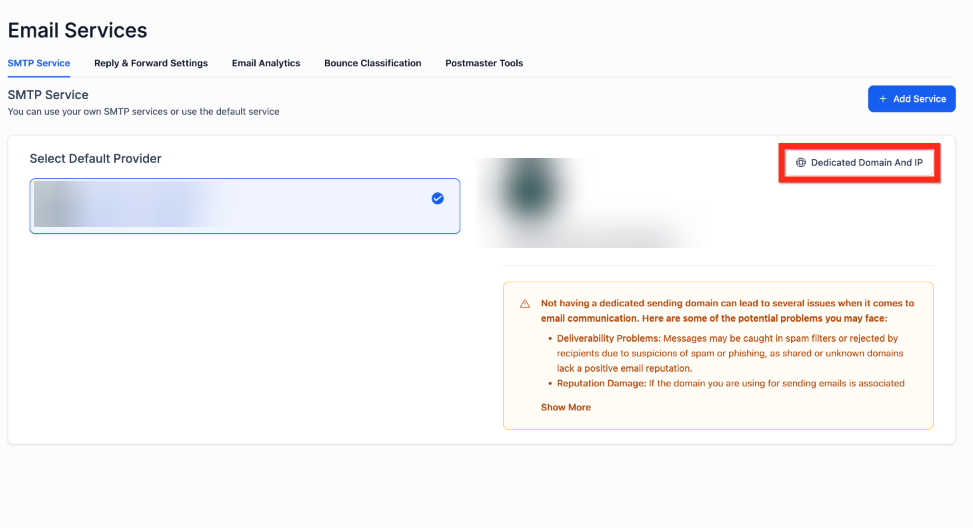
Task: Click the 'Email Services' page title
Action: [78, 30]
